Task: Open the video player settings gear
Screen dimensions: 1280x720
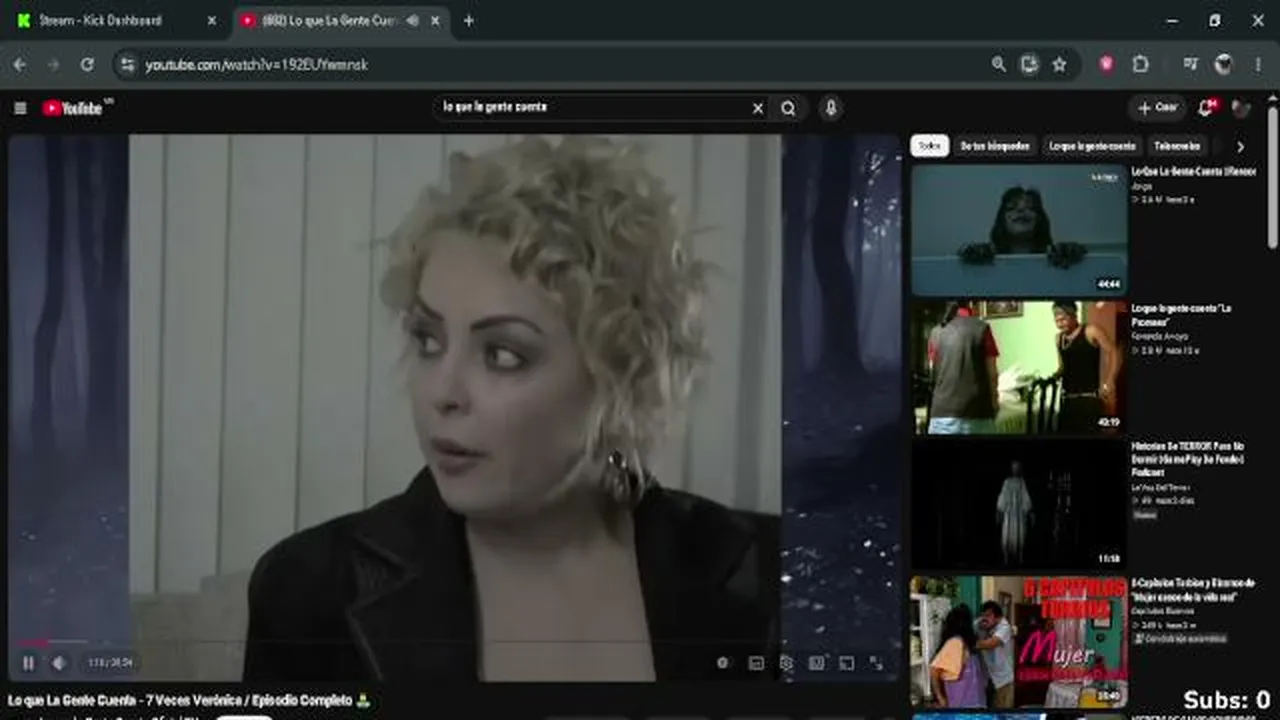Action: pos(786,662)
